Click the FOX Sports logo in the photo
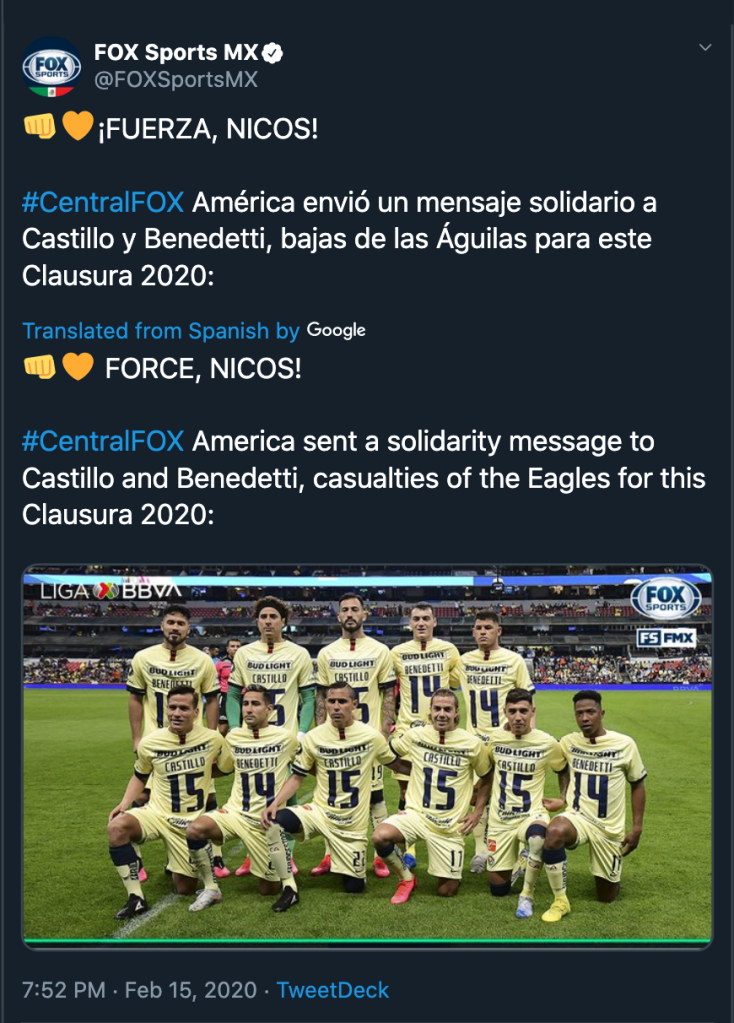Image resolution: width=734 pixels, height=1023 pixels. coord(665,597)
